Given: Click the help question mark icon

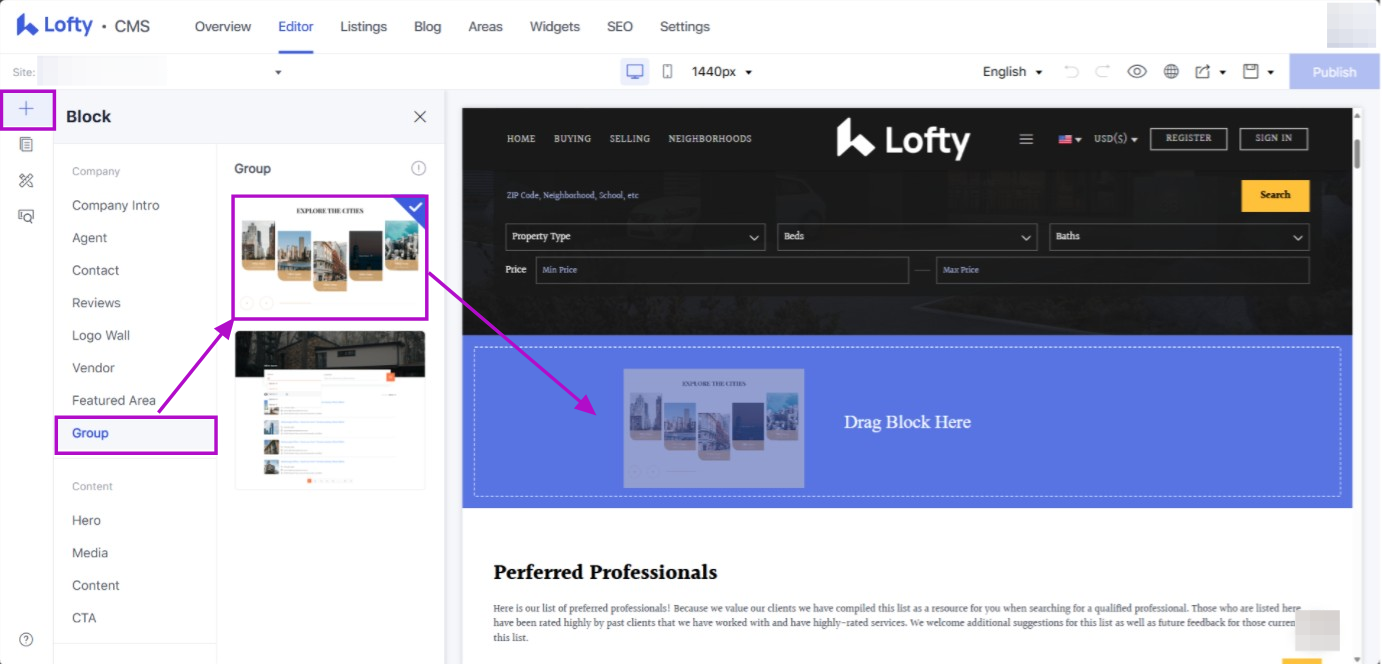Looking at the screenshot, I should pyautogui.click(x=27, y=640).
